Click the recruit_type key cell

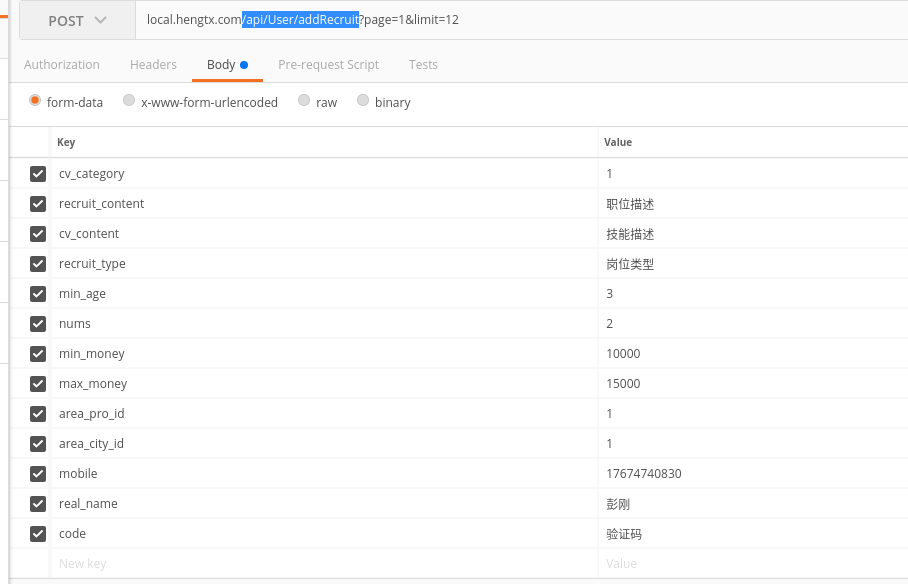(324, 264)
